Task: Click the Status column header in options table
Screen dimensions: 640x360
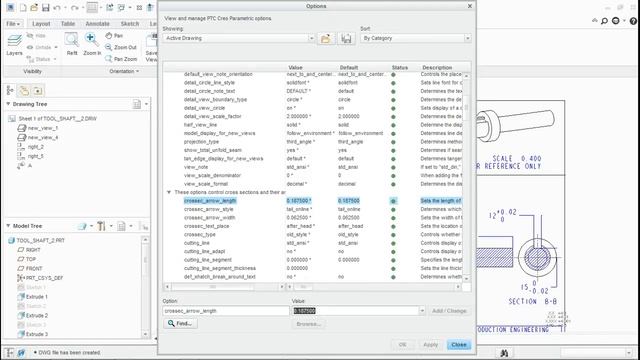Action: pos(400,68)
